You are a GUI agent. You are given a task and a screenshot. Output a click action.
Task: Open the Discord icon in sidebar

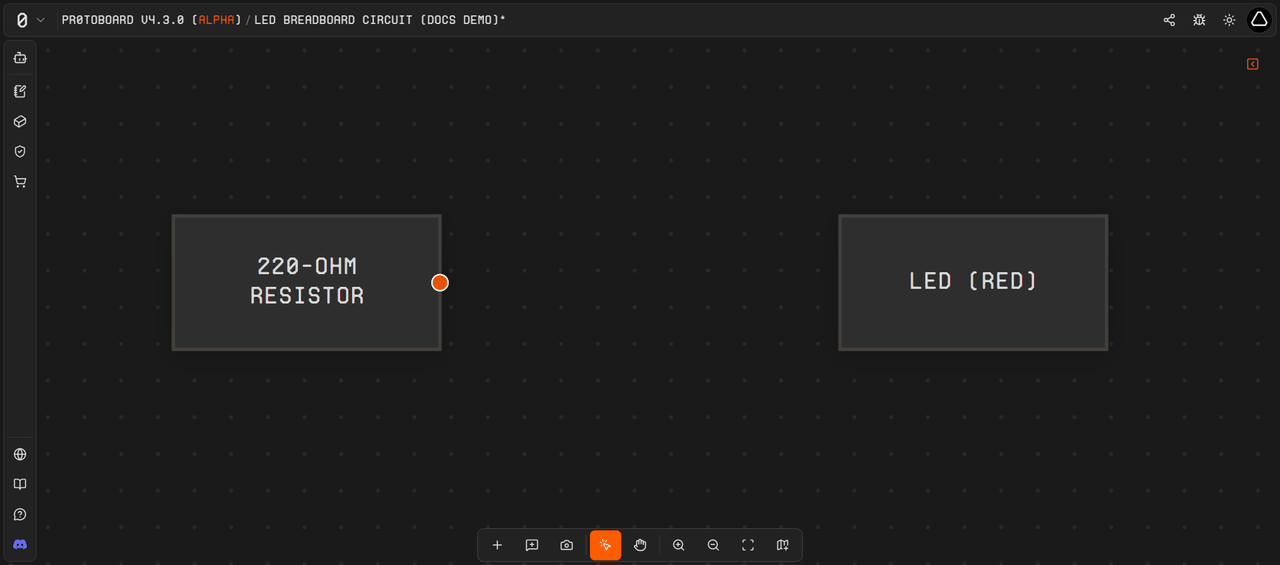[x=20, y=544]
